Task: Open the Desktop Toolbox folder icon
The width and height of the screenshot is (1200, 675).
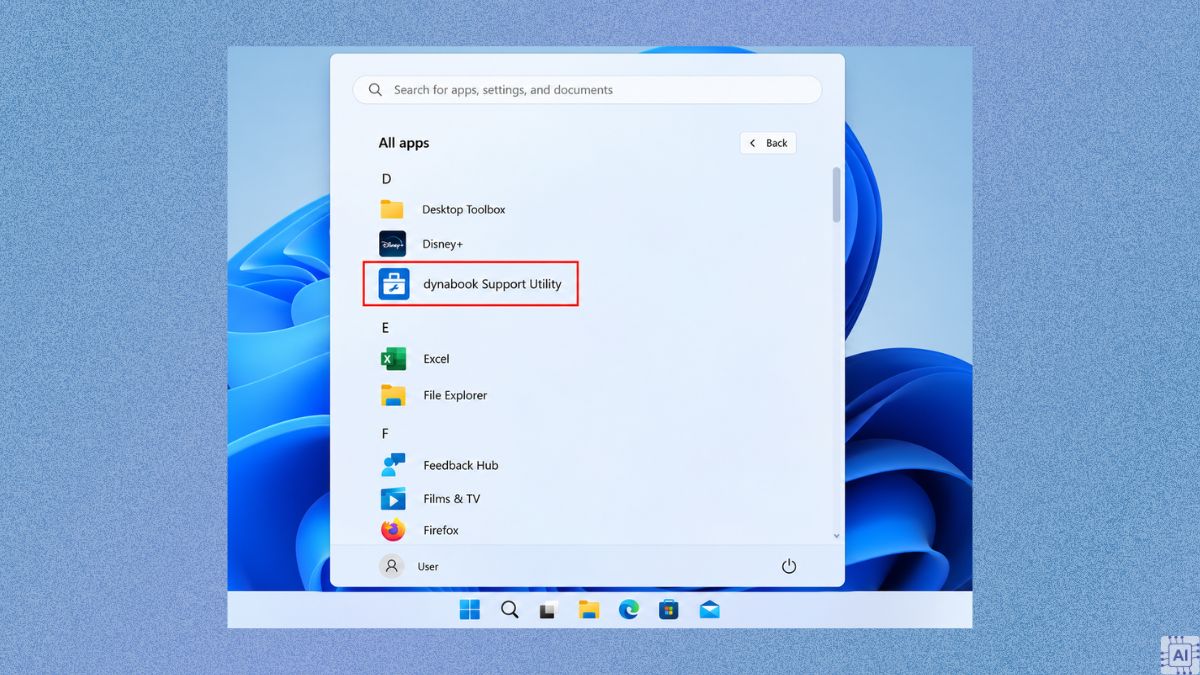Action: (x=392, y=209)
